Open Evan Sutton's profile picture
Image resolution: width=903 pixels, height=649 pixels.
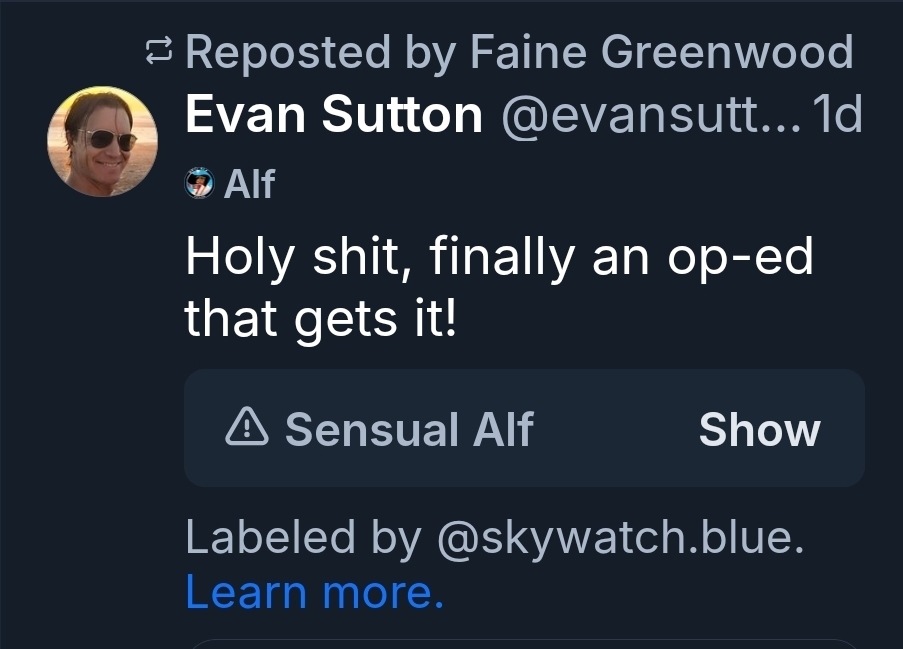pos(102,140)
